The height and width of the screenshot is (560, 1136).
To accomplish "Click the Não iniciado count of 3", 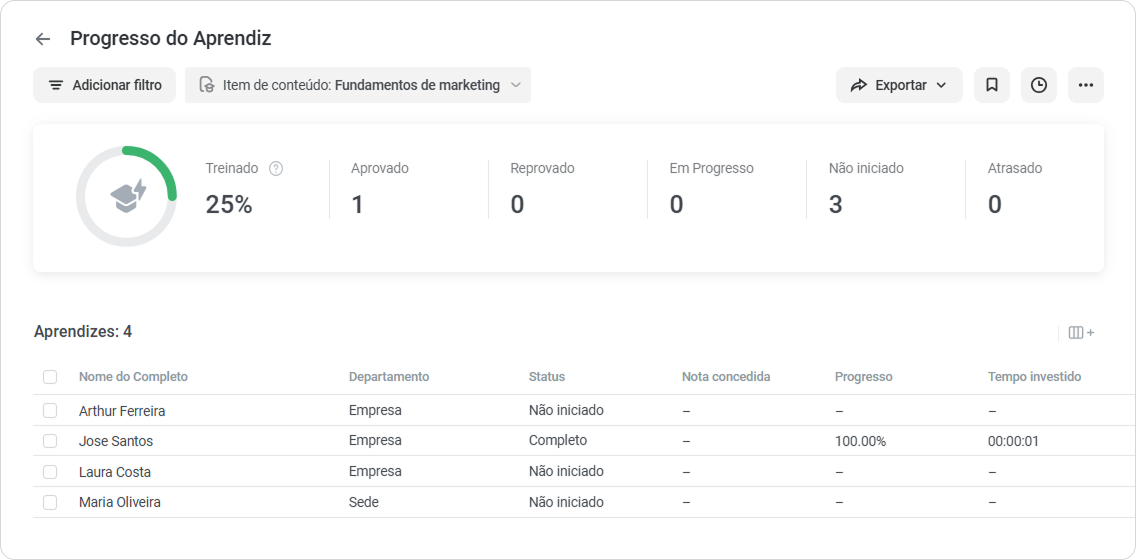I will pyautogui.click(x=835, y=205).
